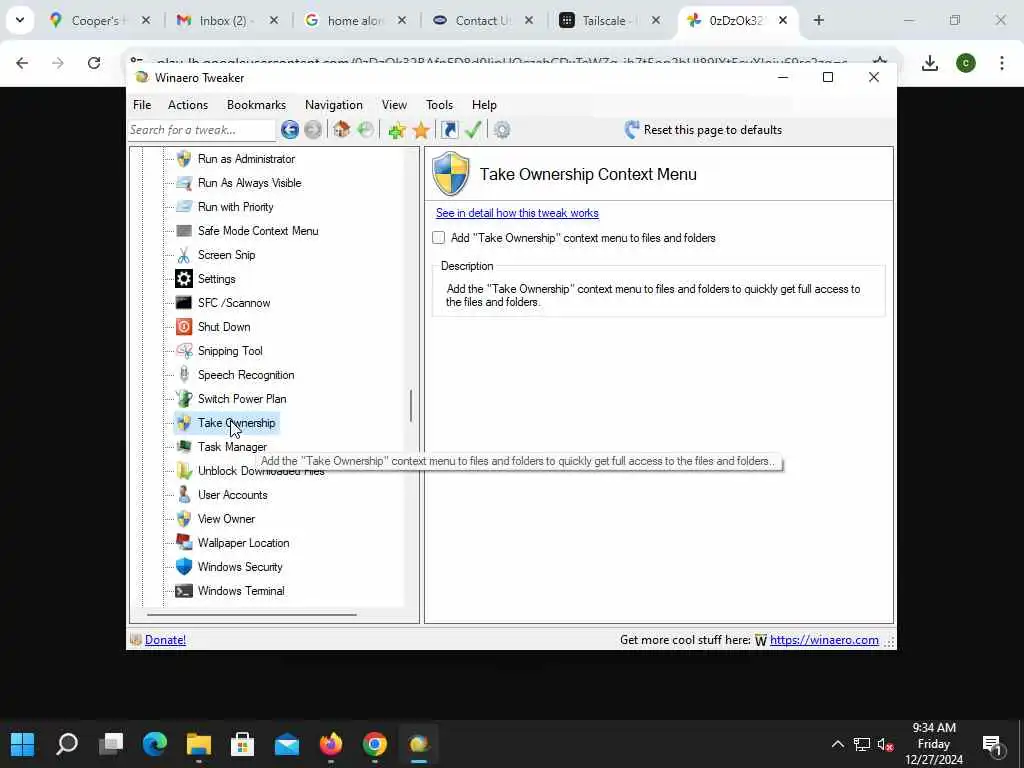Open the View menu
Screen dimensions: 1024x768
[x=394, y=104]
